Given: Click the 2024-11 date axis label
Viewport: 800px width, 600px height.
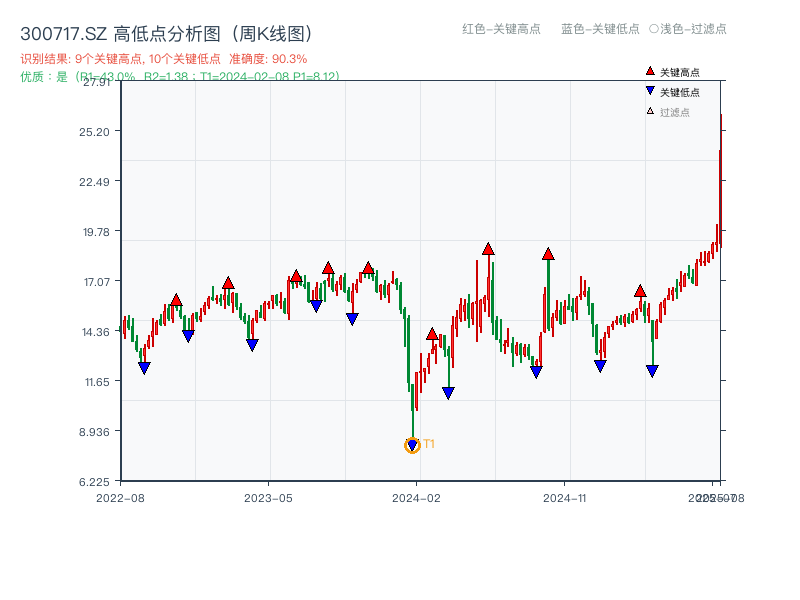Looking at the screenshot, I should click(565, 498).
